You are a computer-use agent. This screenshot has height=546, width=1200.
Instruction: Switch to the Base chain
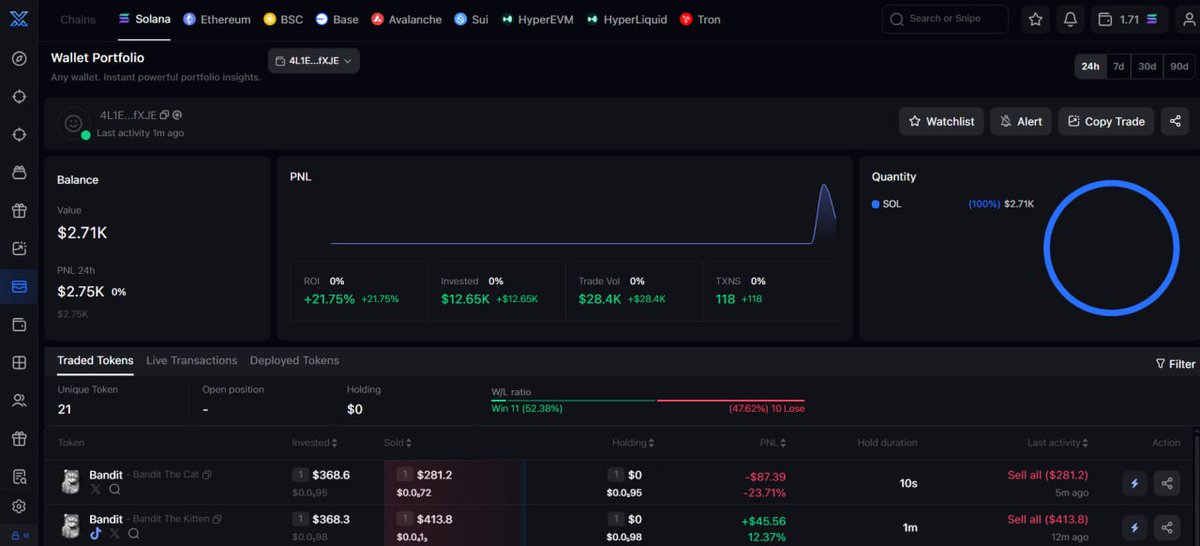click(x=337, y=19)
